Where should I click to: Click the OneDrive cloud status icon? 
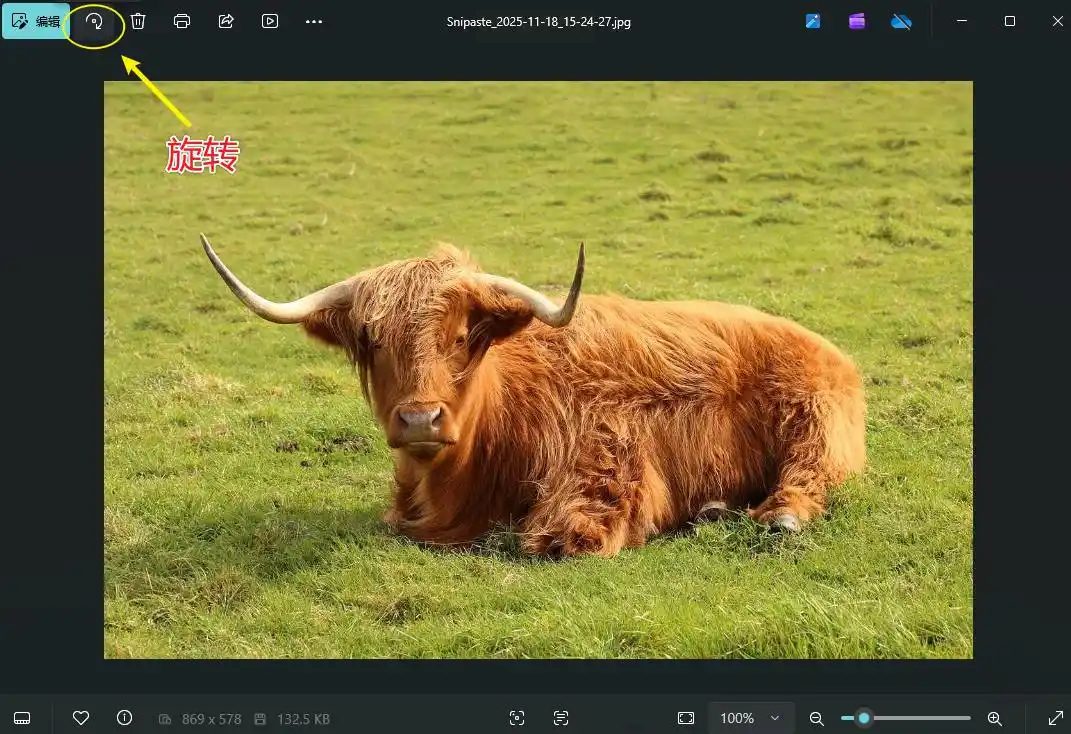click(x=901, y=21)
